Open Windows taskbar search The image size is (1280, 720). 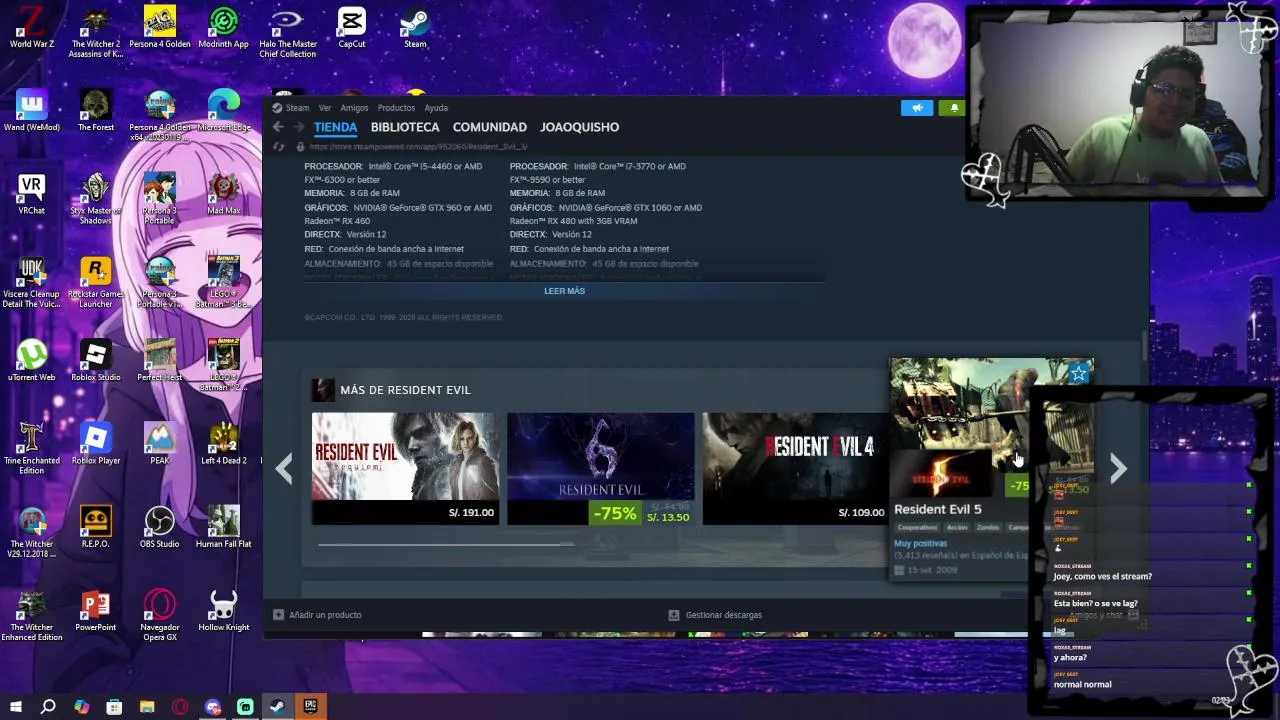coord(48,707)
